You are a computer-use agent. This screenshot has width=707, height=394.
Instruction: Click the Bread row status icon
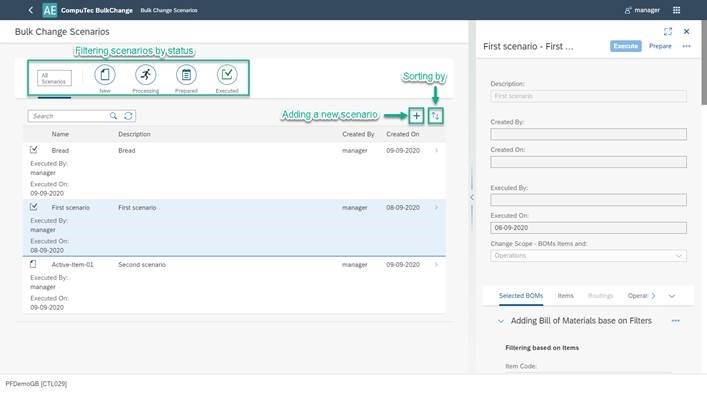(34, 150)
